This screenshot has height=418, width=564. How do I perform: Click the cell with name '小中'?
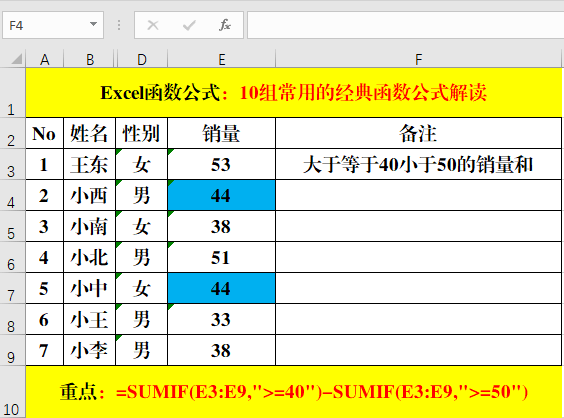pyautogui.click(x=90, y=288)
